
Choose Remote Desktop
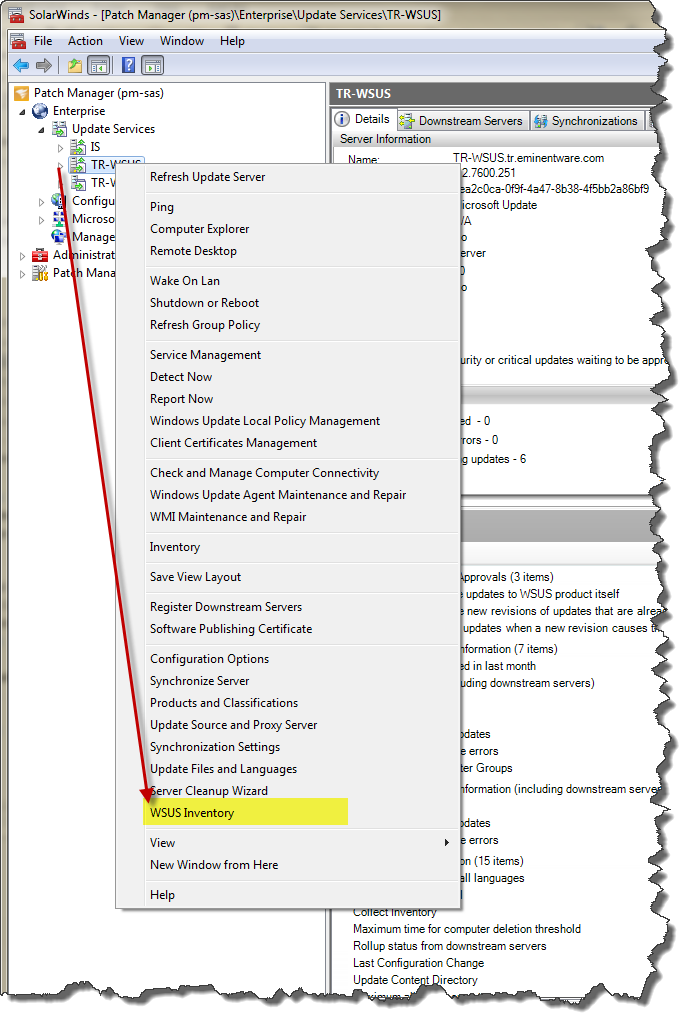tap(193, 251)
